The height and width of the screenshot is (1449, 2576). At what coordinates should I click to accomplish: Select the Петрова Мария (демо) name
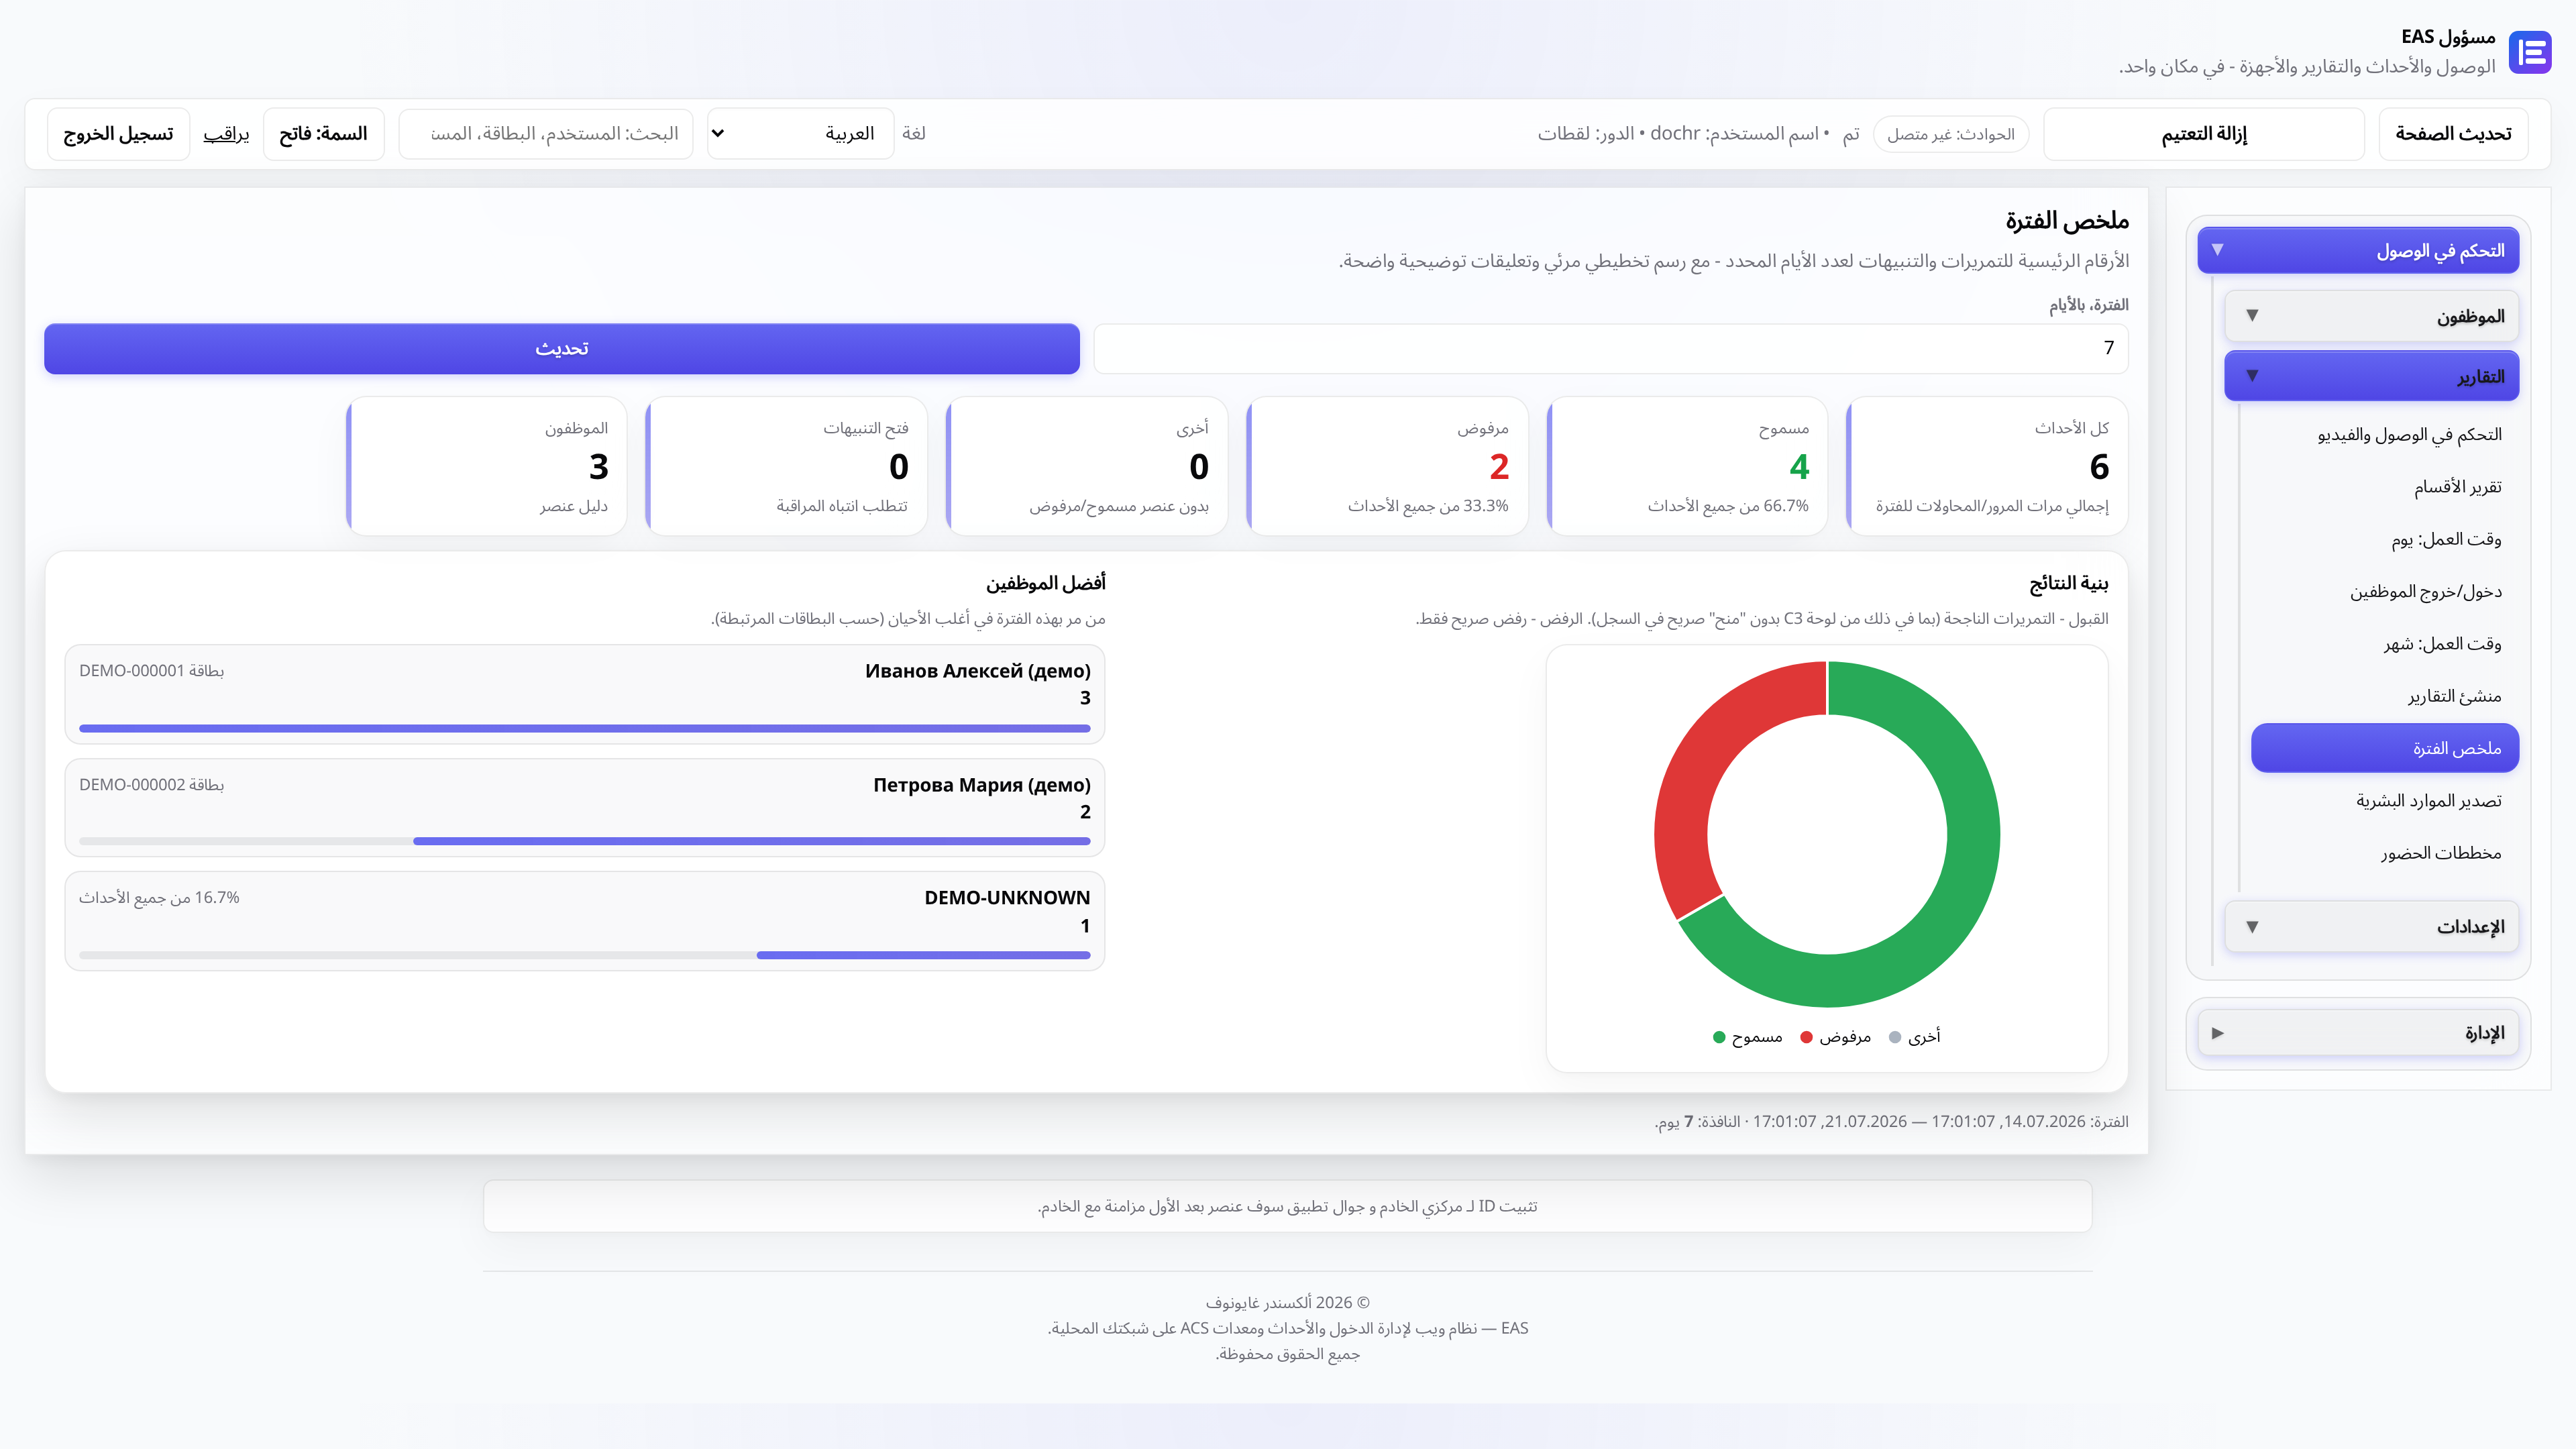981,785
